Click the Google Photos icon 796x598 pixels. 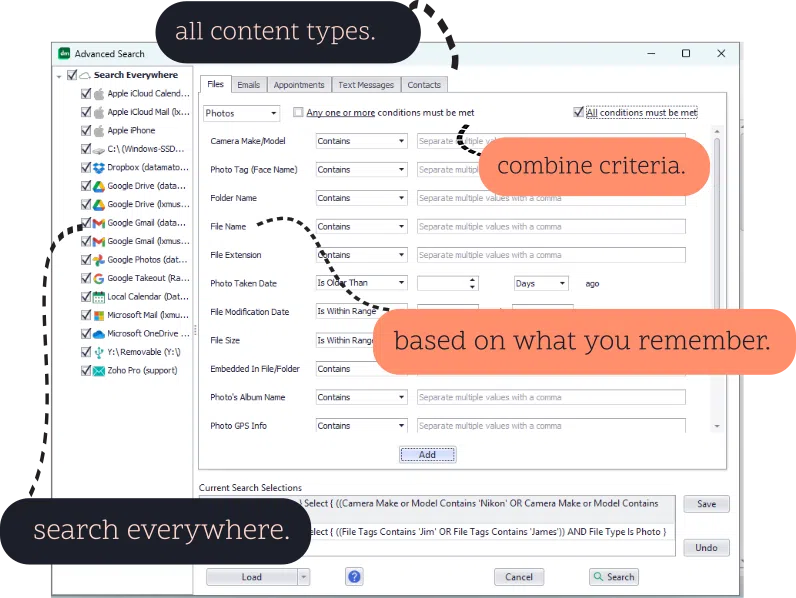coord(99,260)
